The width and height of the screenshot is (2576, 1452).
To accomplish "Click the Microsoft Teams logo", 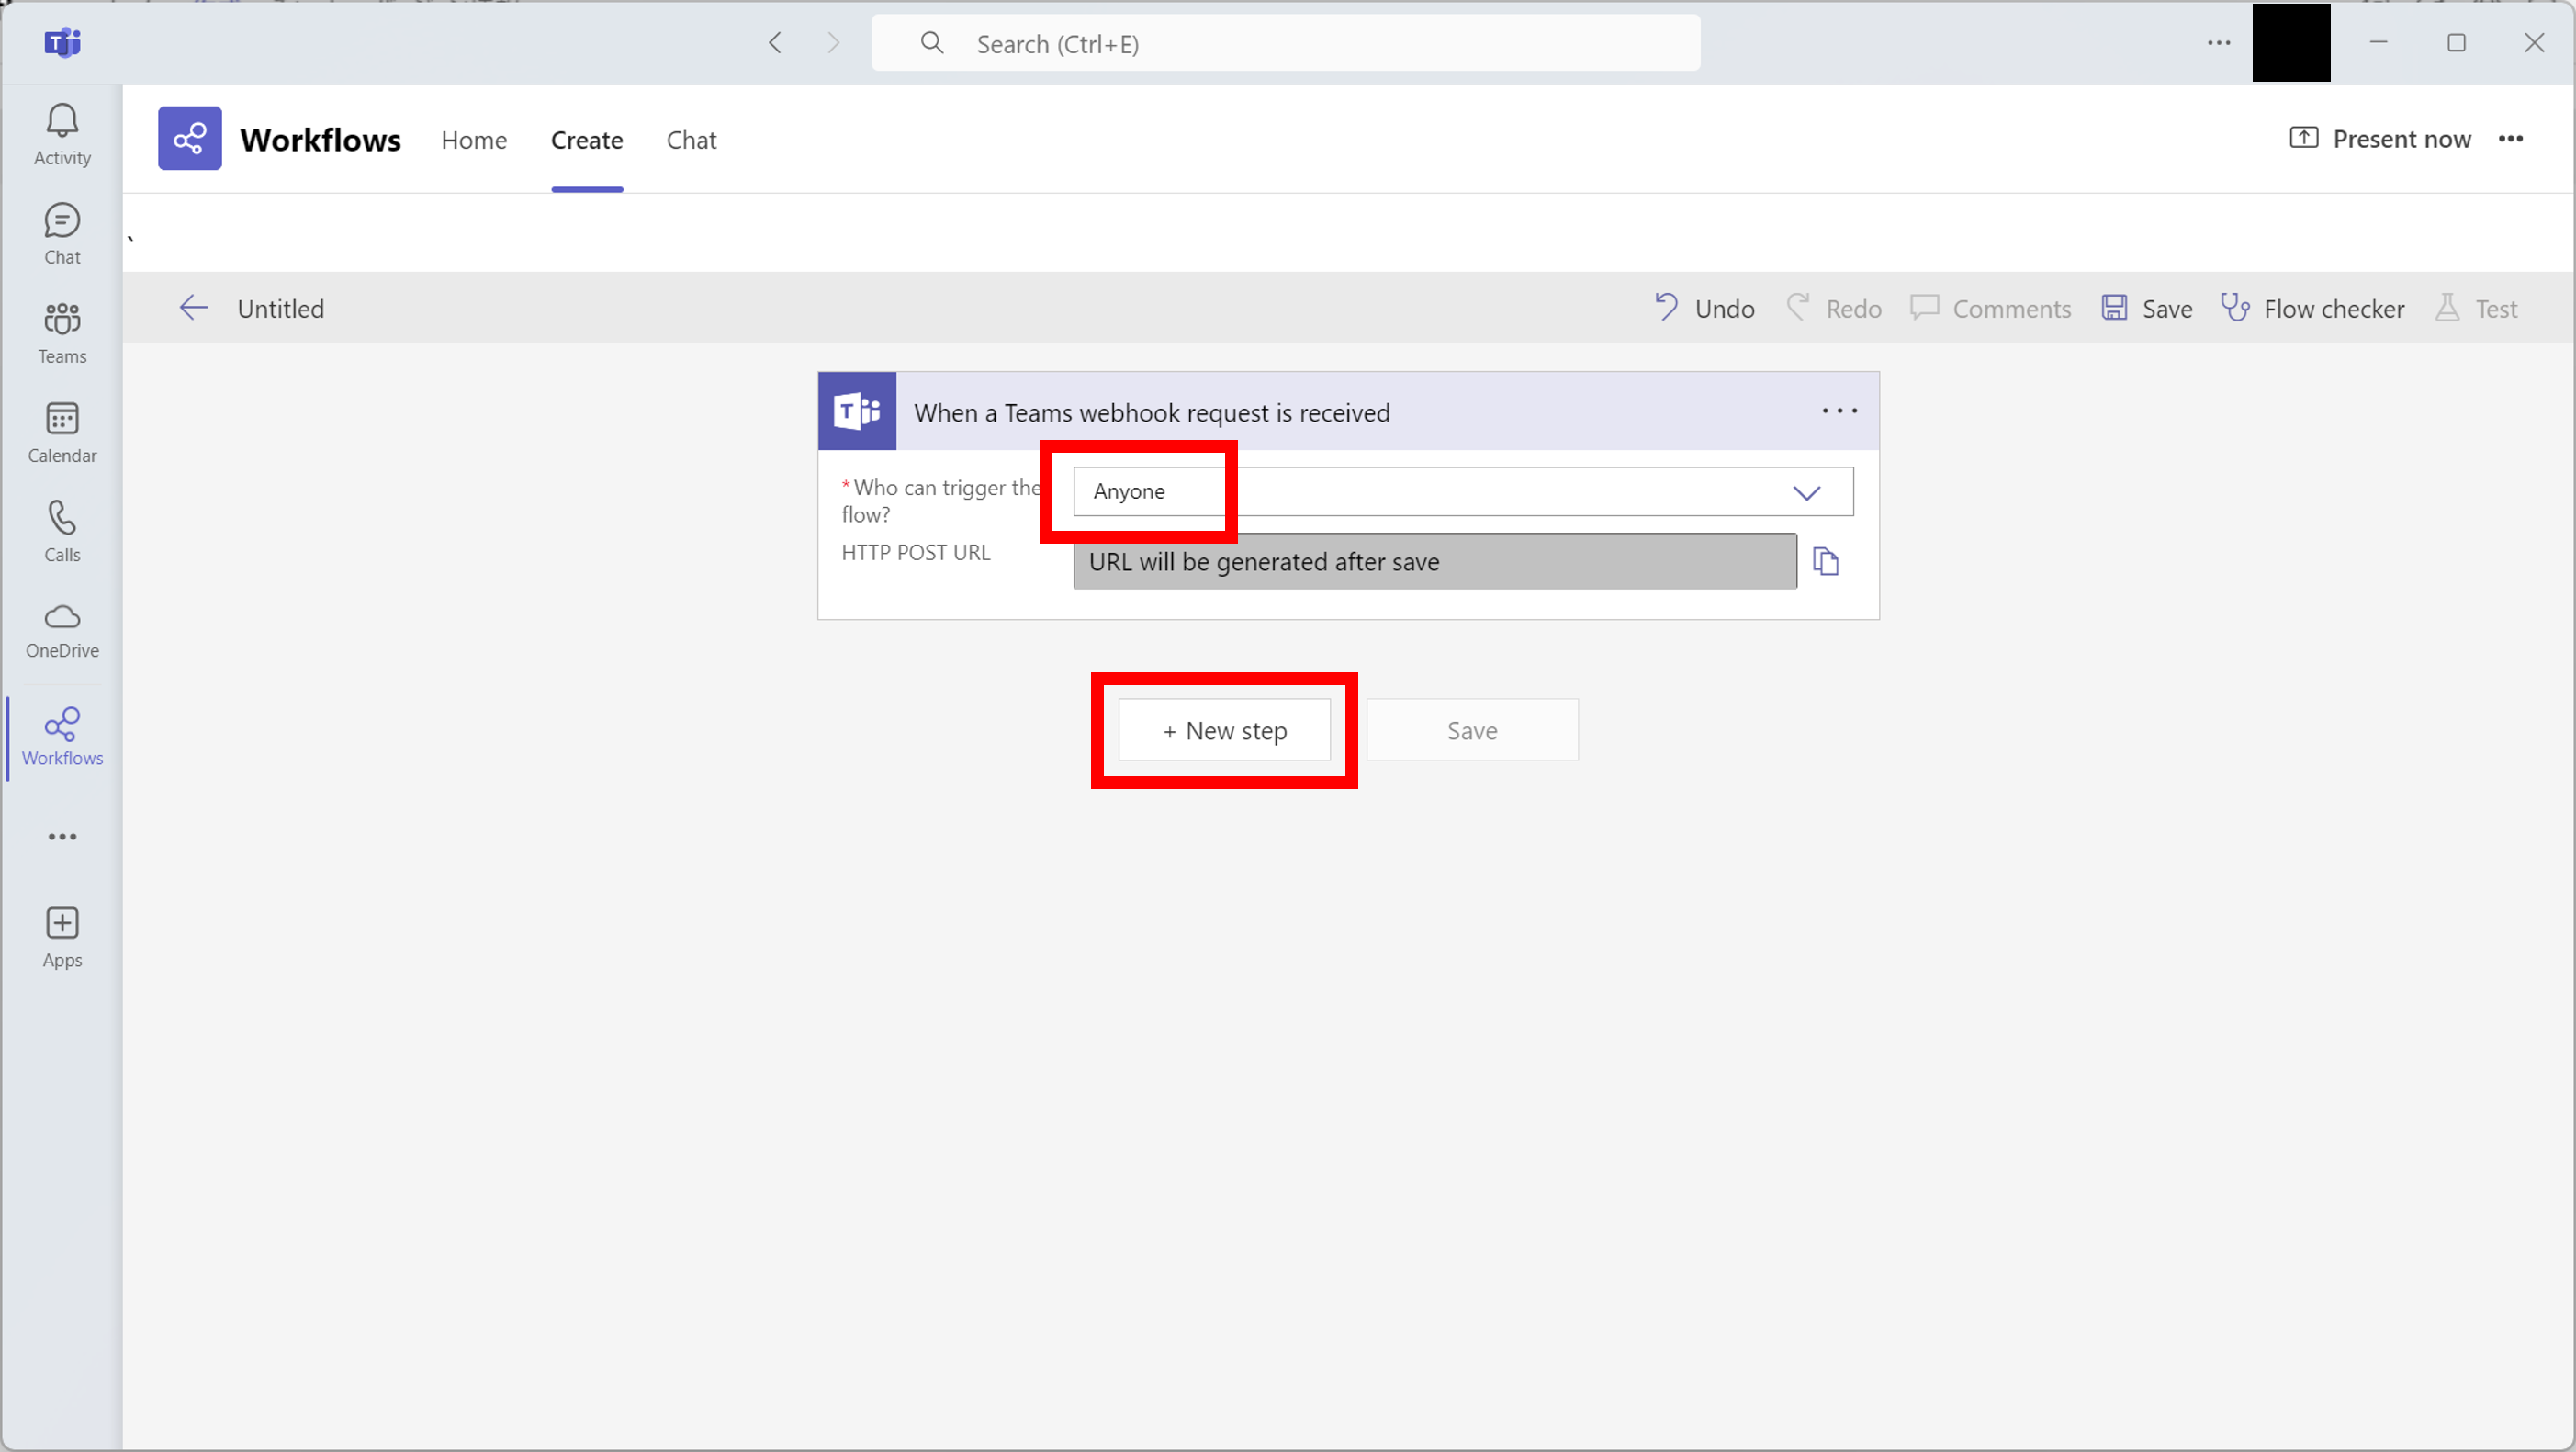I will (x=62, y=43).
